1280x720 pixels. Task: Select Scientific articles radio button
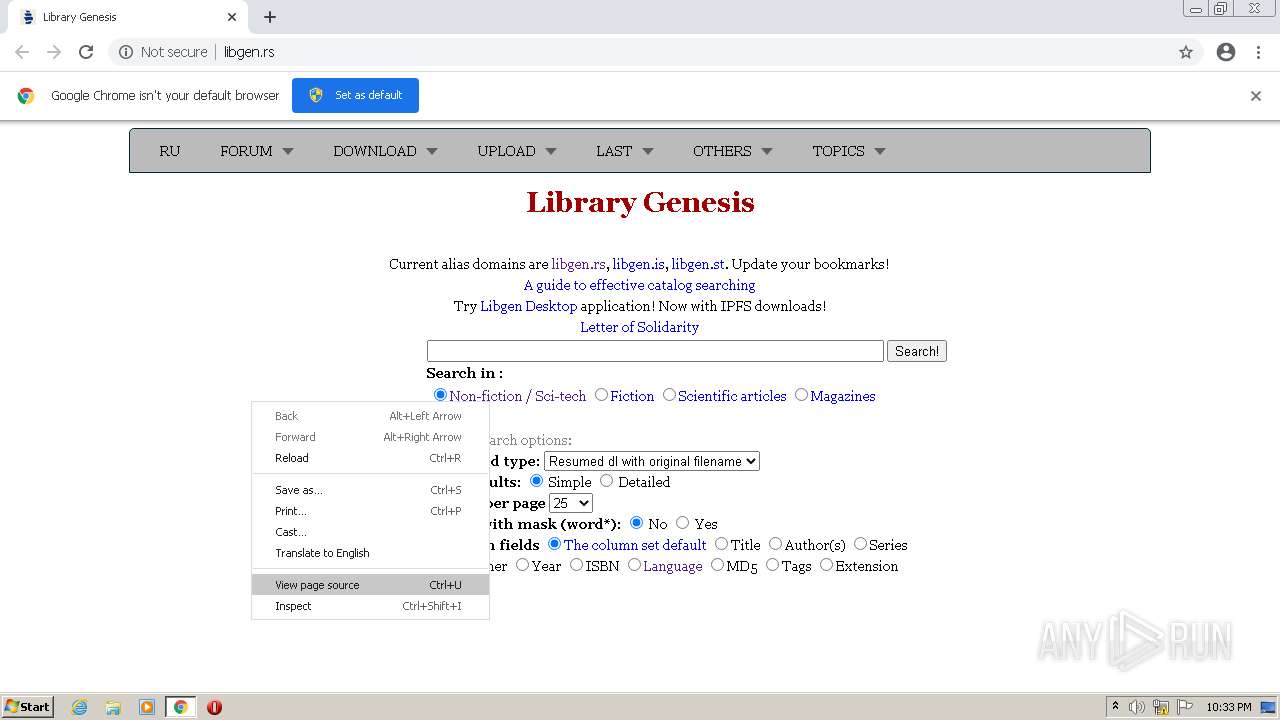[x=669, y=395]
